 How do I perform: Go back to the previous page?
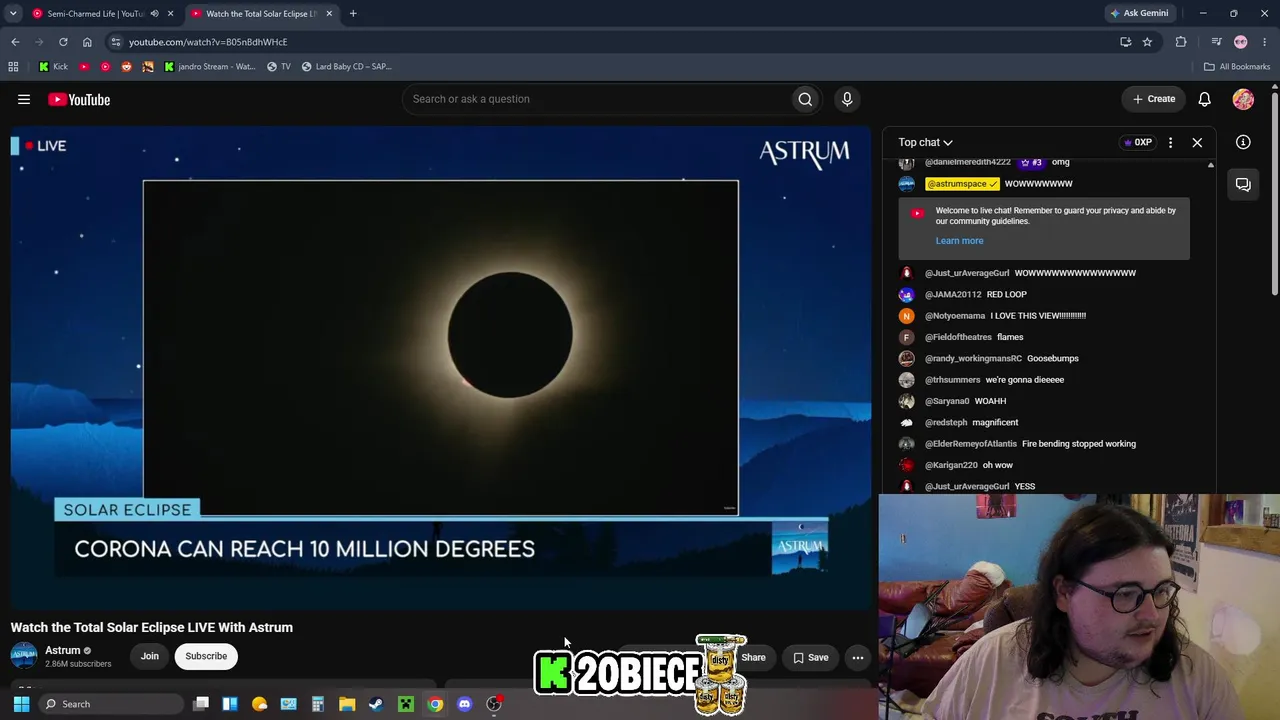coord(15,42)
